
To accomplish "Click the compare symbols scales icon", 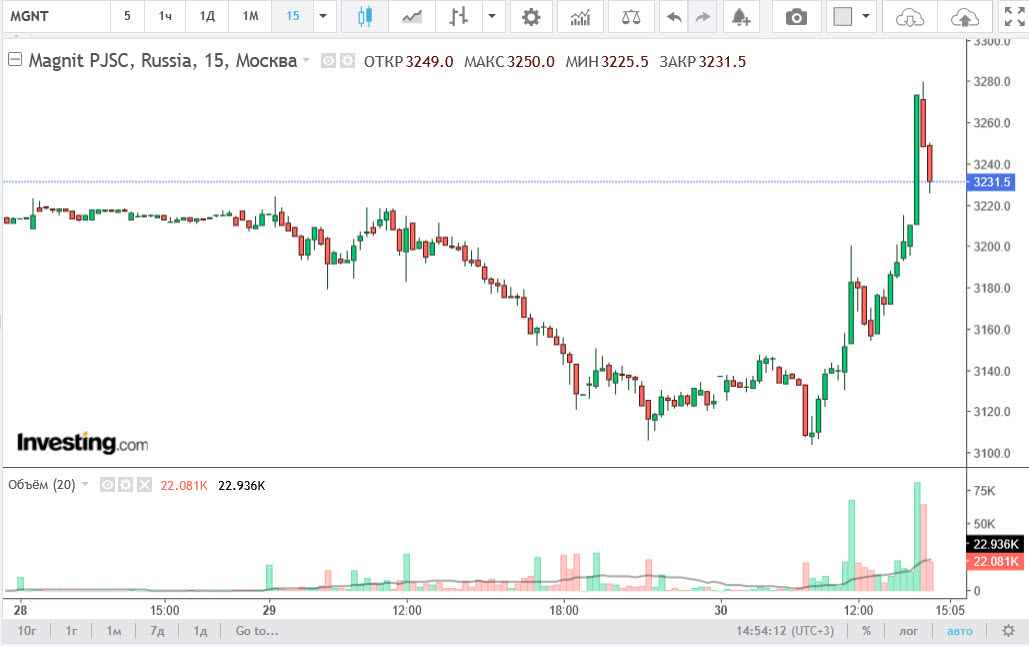I will point(631,17).
